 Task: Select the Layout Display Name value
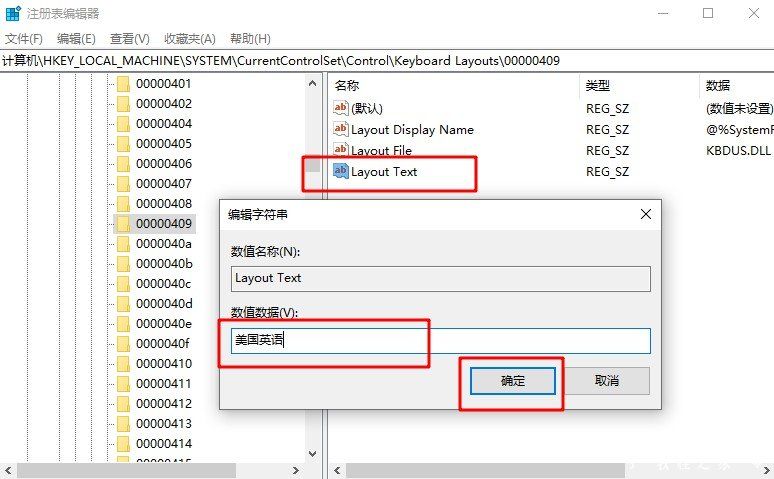pyautogui.click(x=412, y=130)
